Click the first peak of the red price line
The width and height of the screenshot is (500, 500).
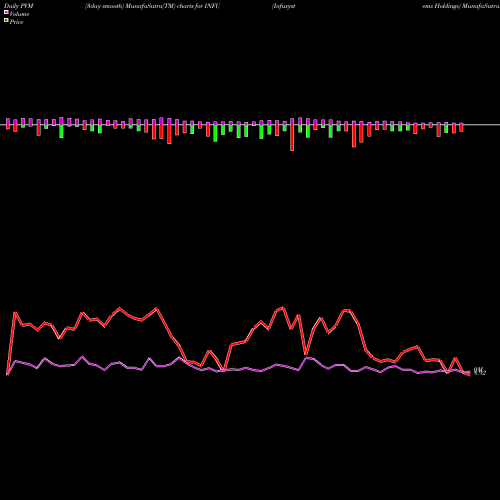[15, 312]
